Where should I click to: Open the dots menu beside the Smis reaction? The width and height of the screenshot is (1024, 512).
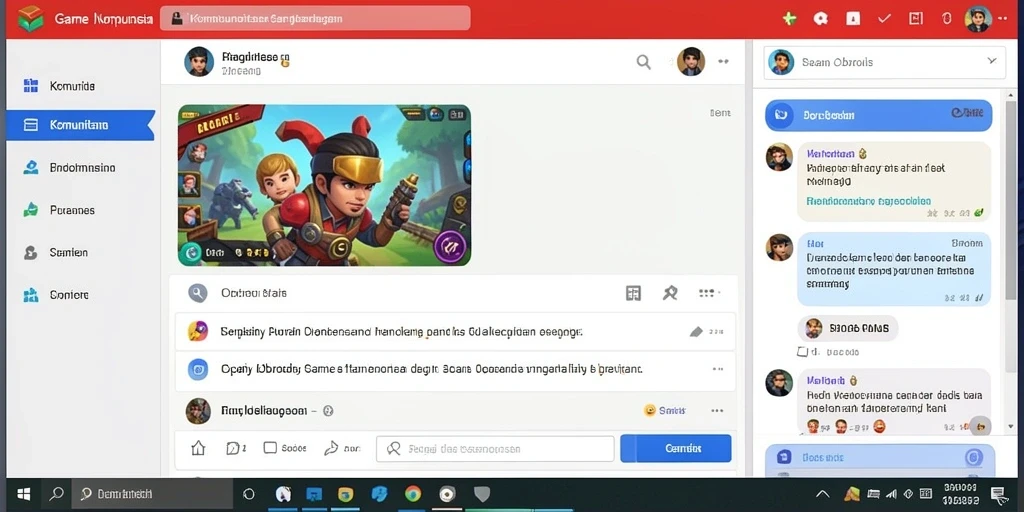717,411
